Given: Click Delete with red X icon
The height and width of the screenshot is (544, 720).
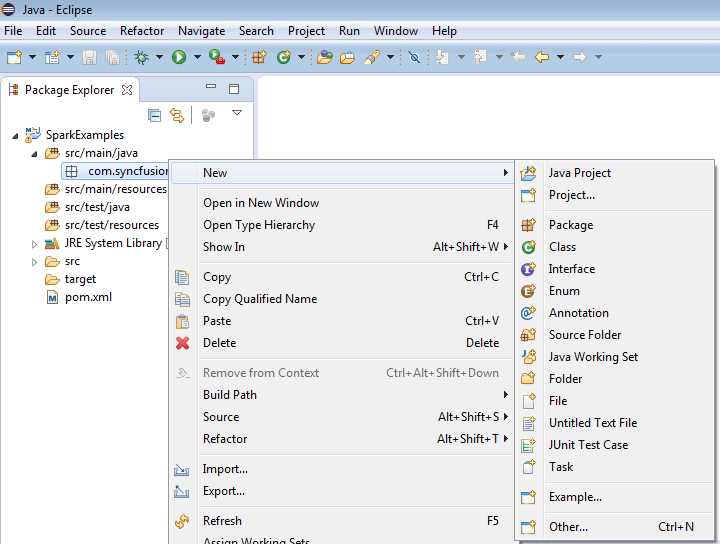Looking at the screenshot, I should [x=342, y=343].
